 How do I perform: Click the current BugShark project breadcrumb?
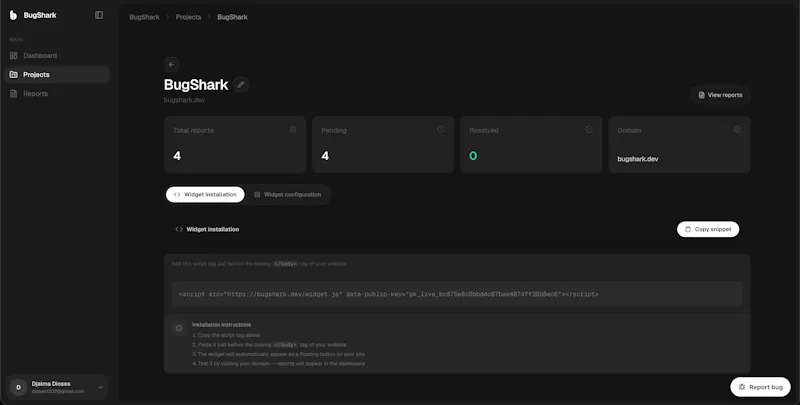(232, 17)
